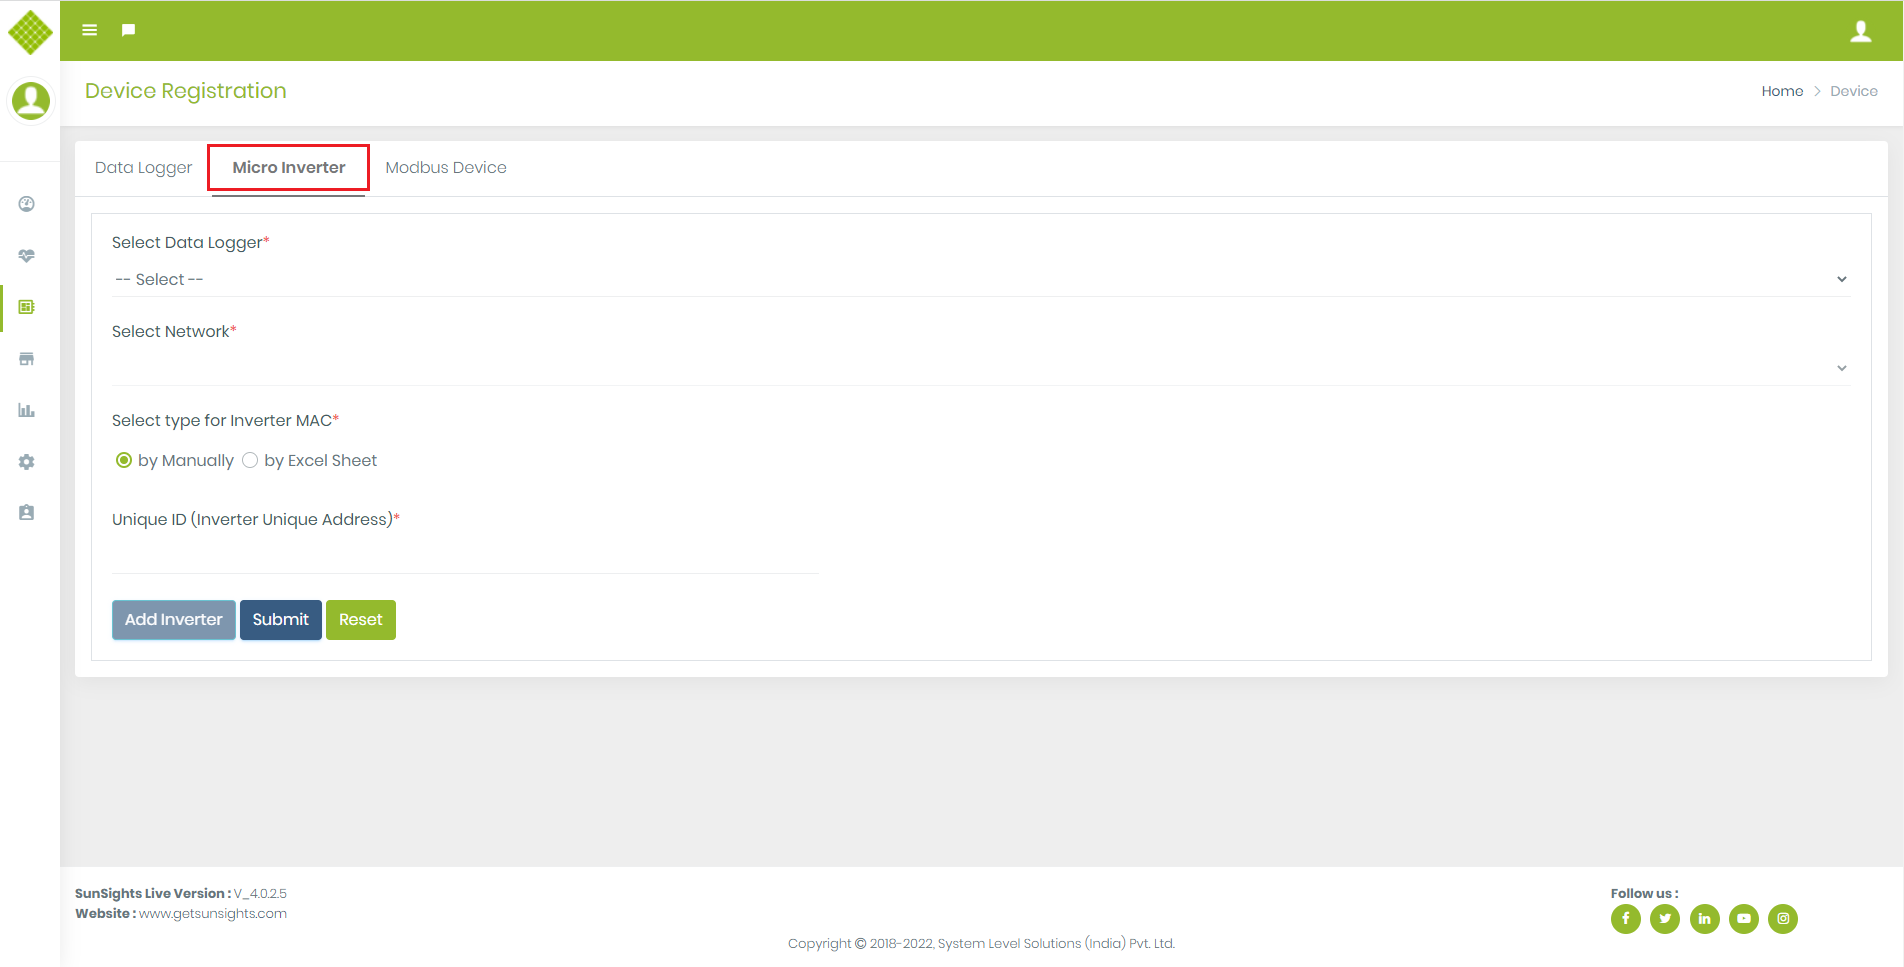Toggle the hamburger menu icon

(89, 30)
